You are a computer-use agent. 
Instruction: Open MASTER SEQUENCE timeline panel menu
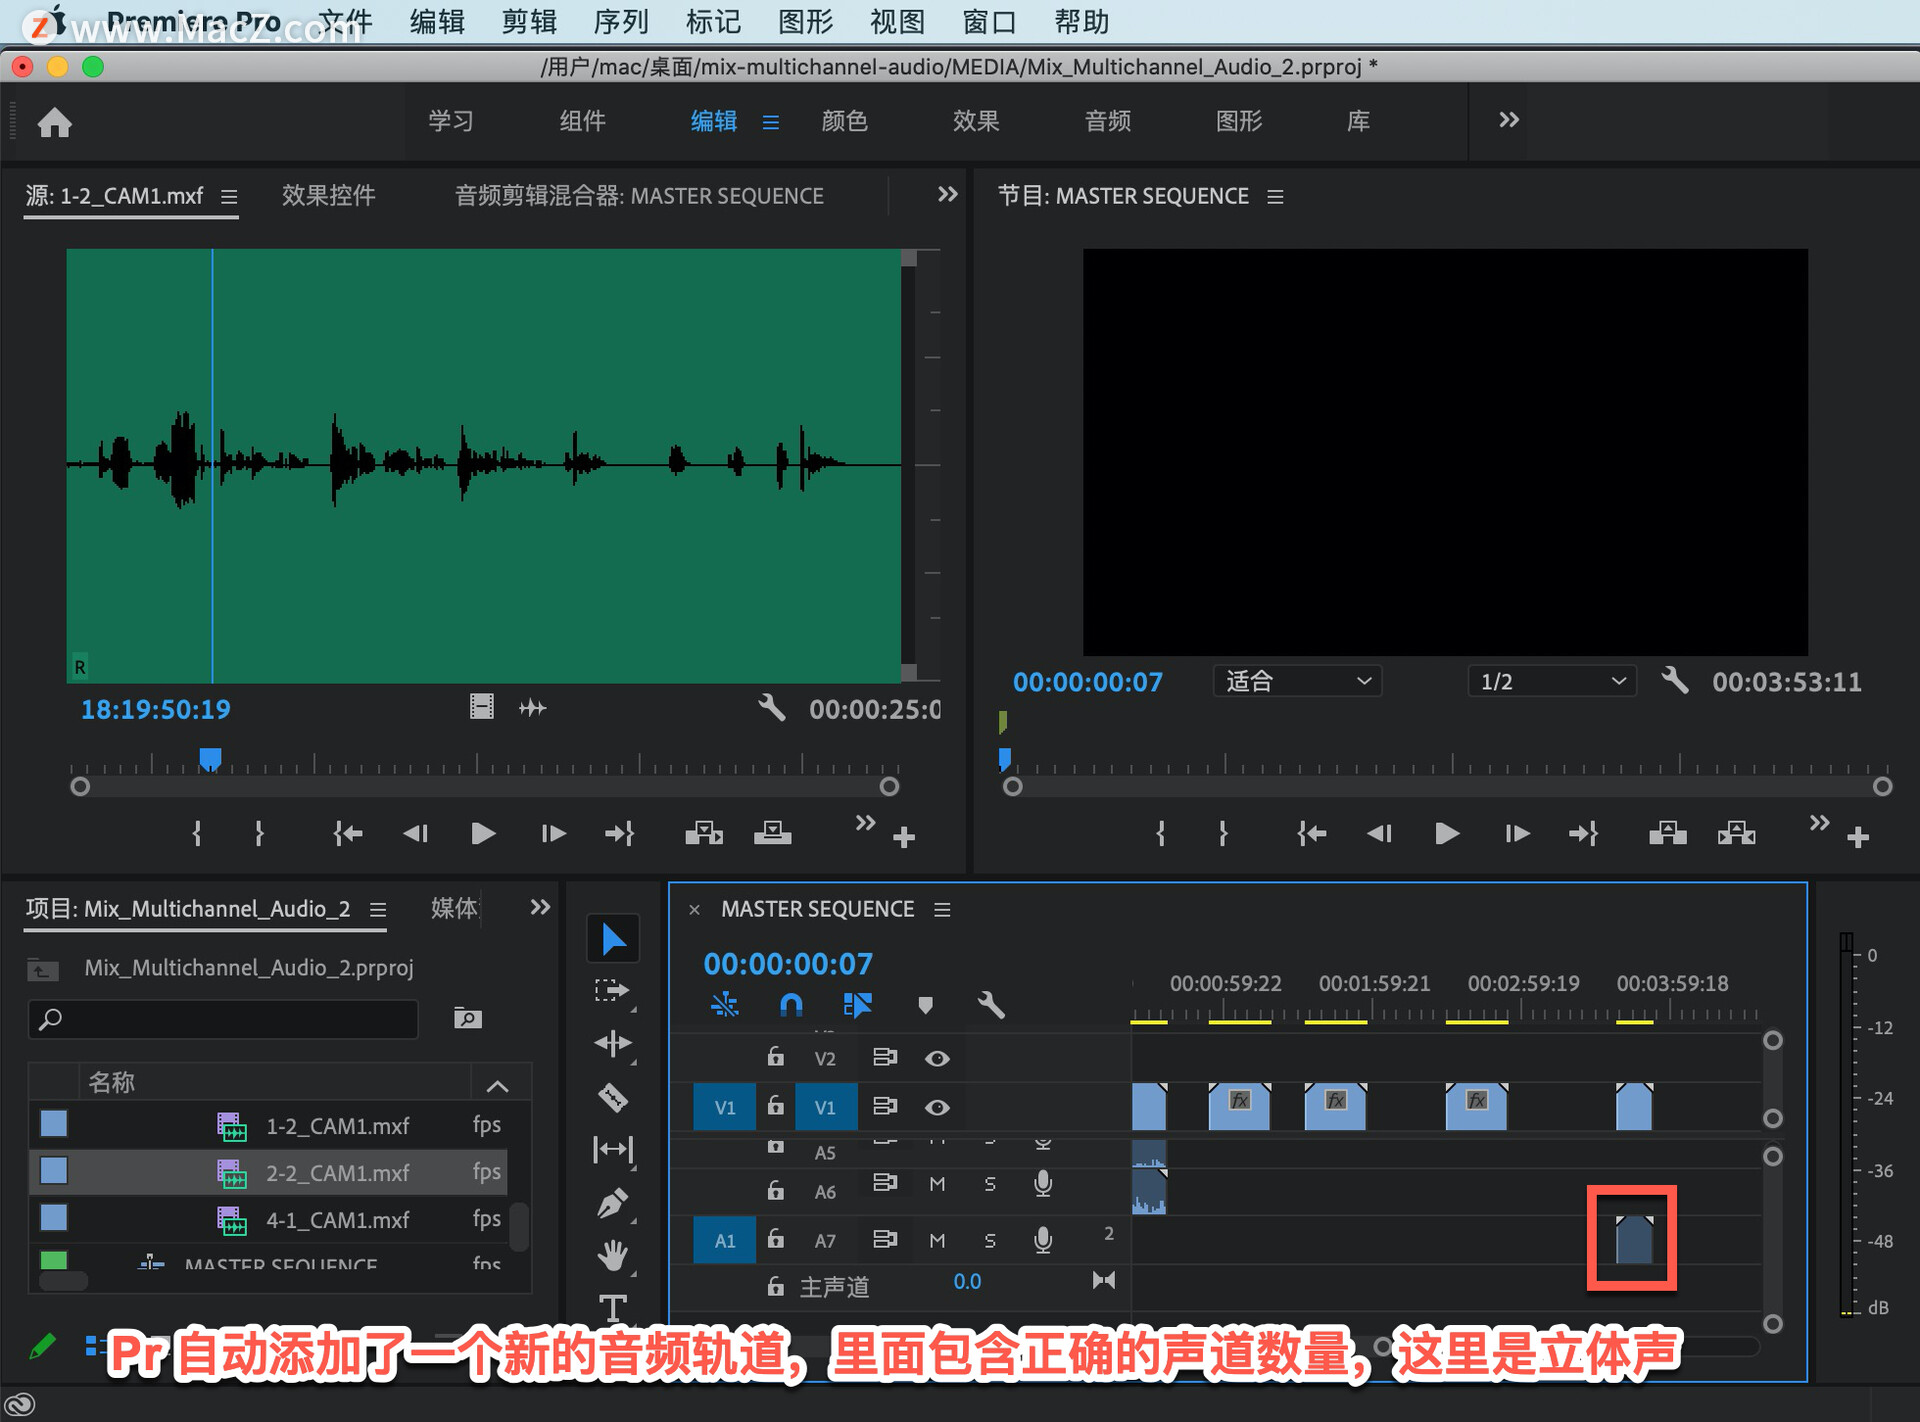pyautogui.click(x=942, y=909)
